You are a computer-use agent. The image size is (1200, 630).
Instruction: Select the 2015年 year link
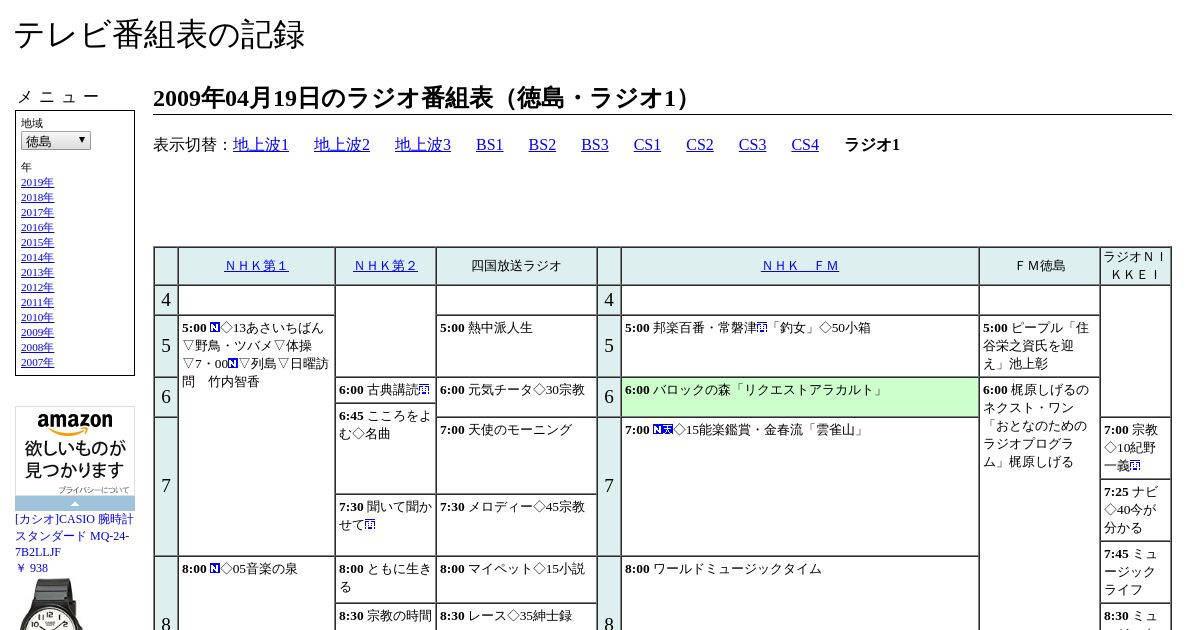[x=37, y=242]
